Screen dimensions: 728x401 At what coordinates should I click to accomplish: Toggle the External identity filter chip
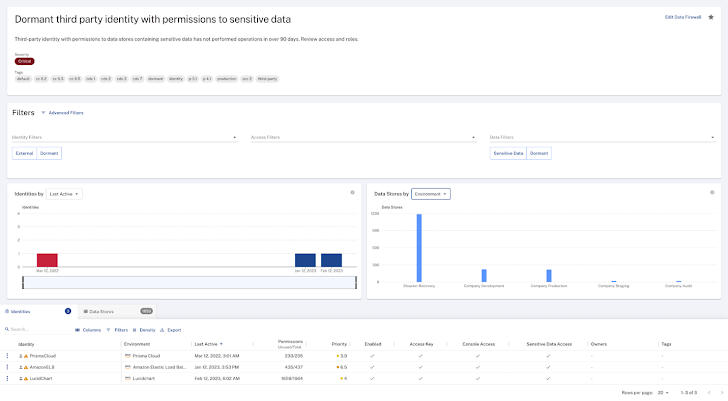(x=24, y=153)
